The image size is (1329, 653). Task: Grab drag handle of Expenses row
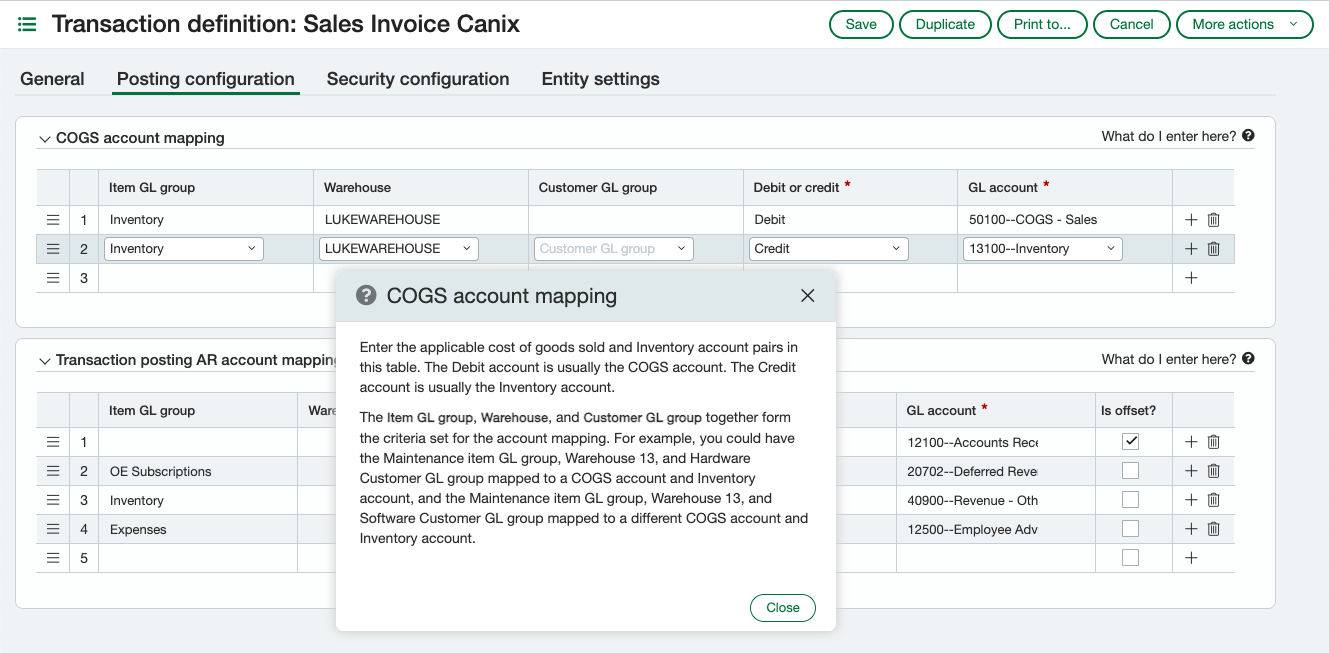pyautogui.click(x=53, y=529)
